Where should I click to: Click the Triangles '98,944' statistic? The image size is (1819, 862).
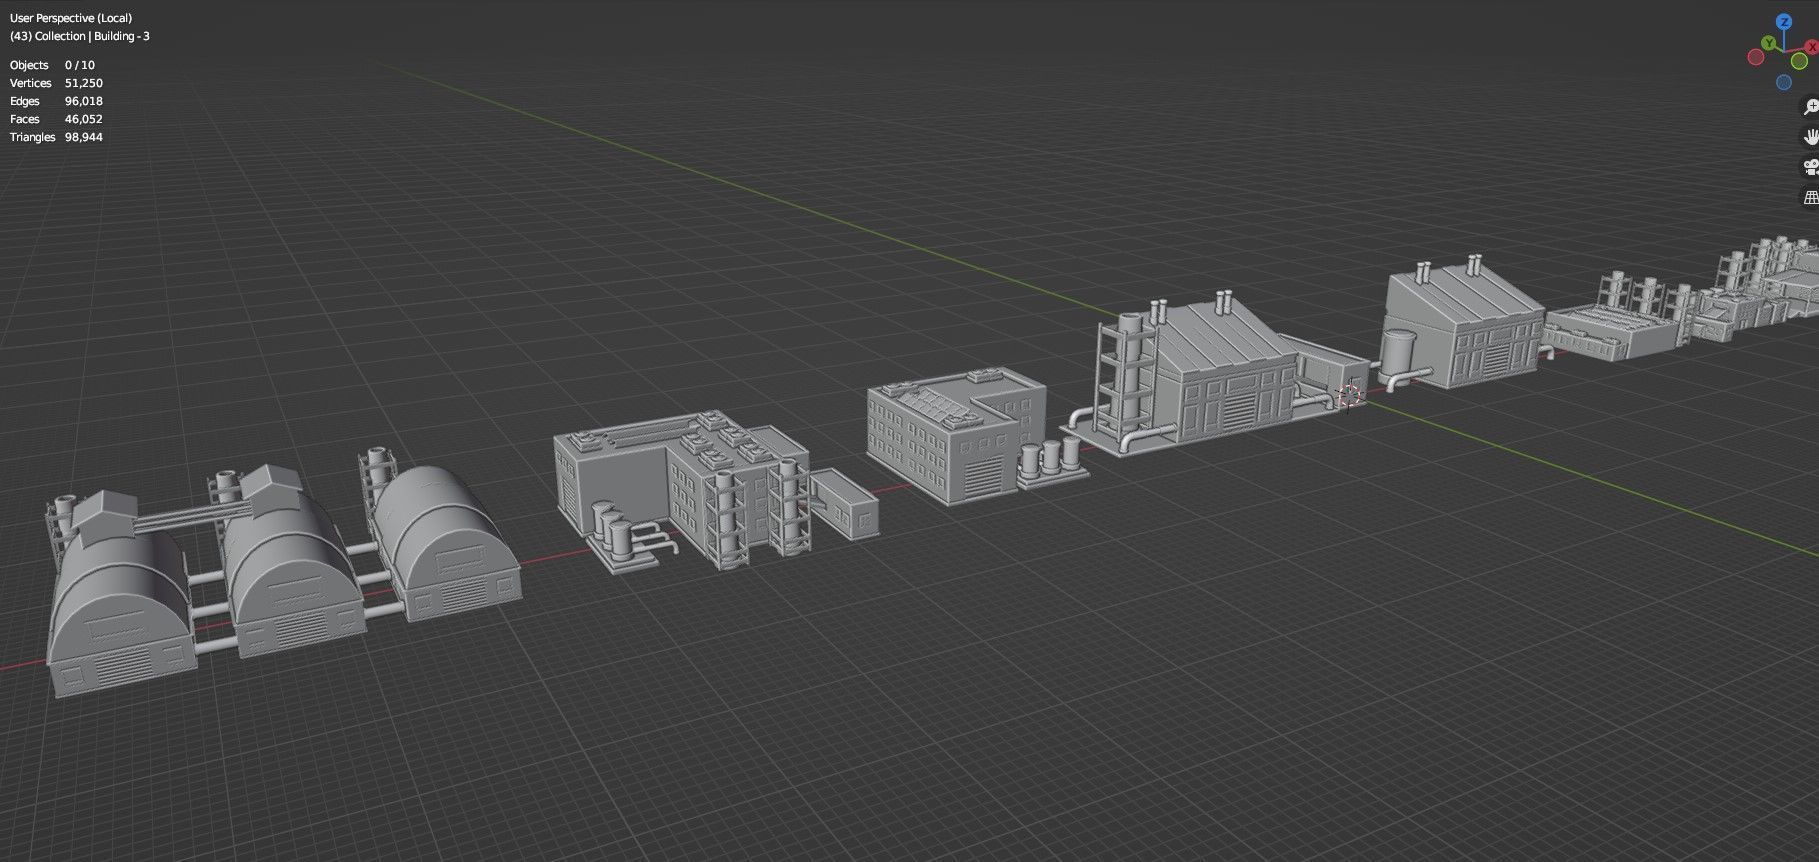(84, 137)
